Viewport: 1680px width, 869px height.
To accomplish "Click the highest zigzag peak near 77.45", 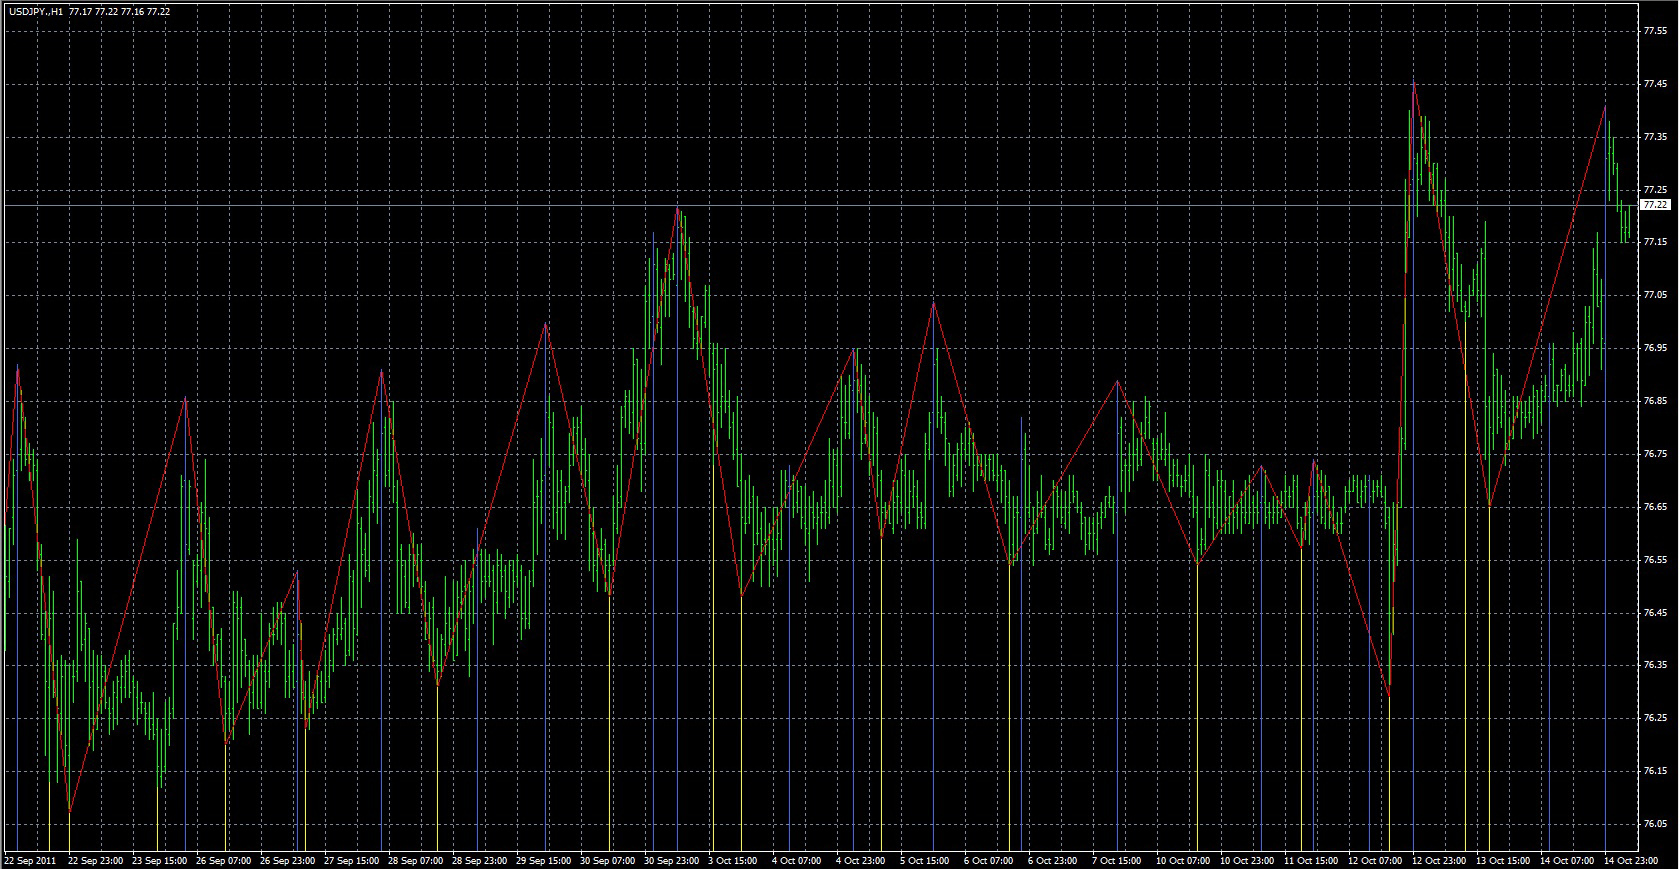I will pyautogui.click(x=1413, y=83).
